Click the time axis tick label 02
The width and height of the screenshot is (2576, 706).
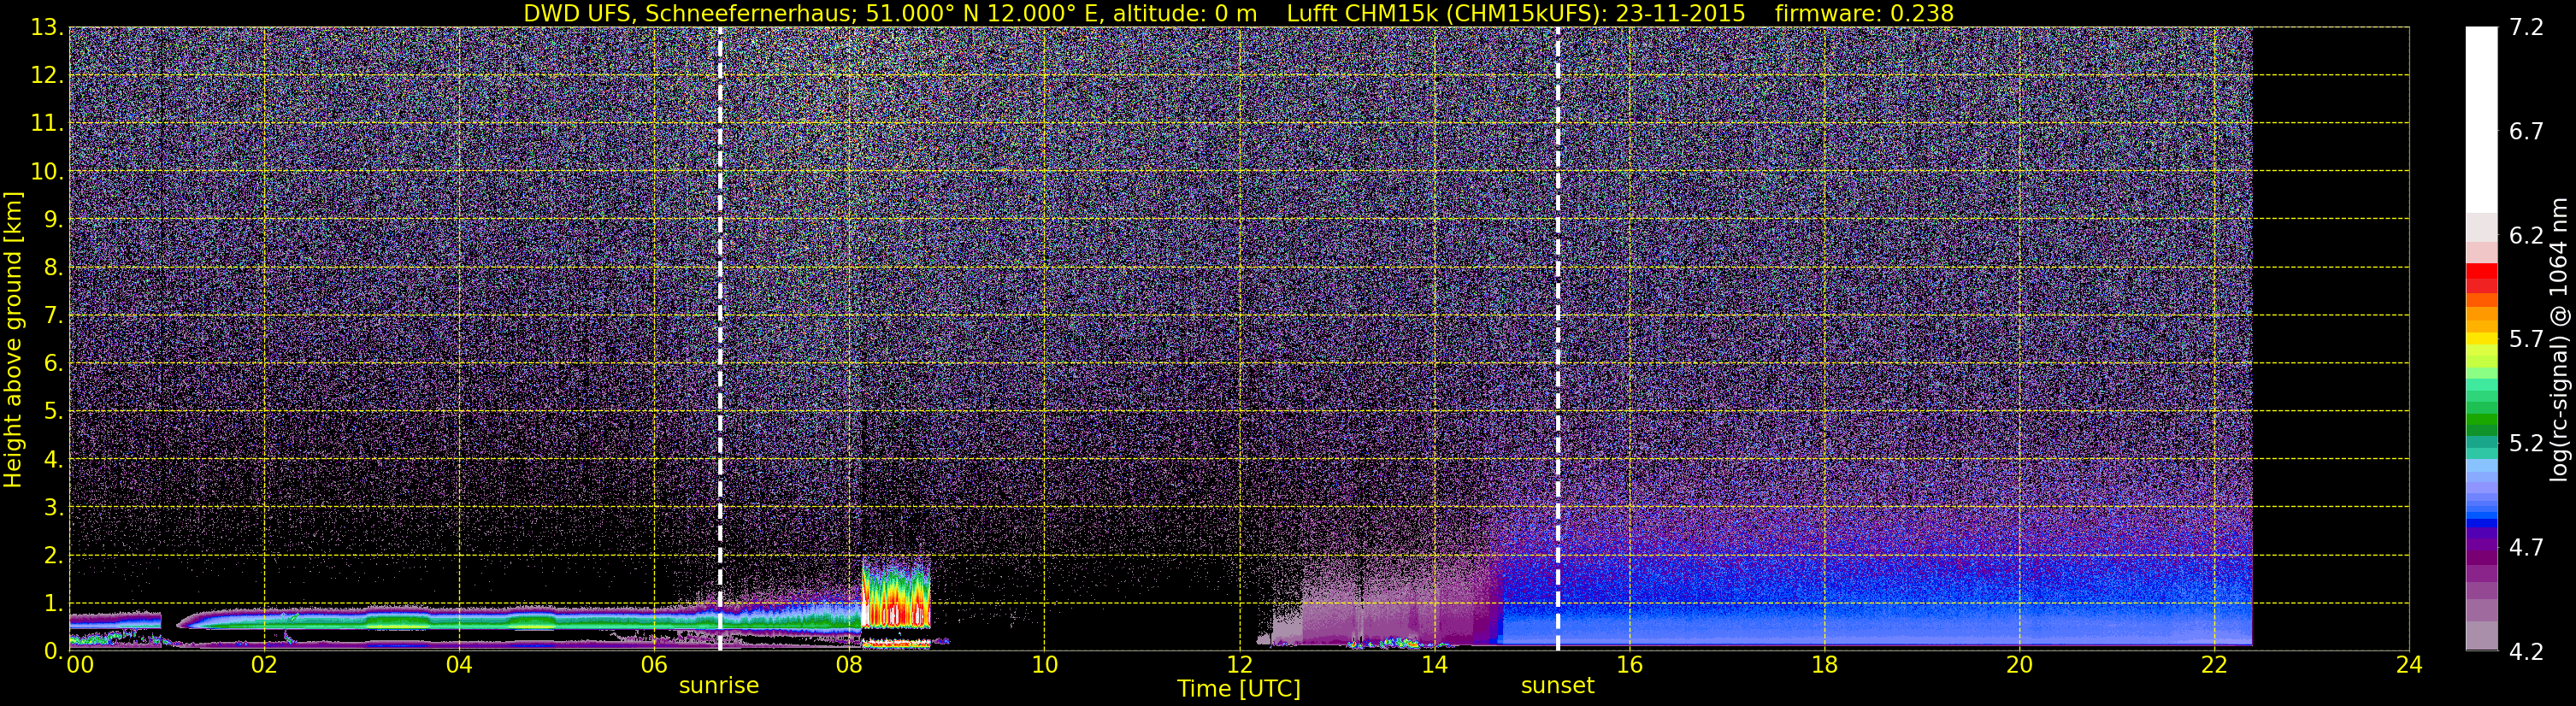(264, 665)
